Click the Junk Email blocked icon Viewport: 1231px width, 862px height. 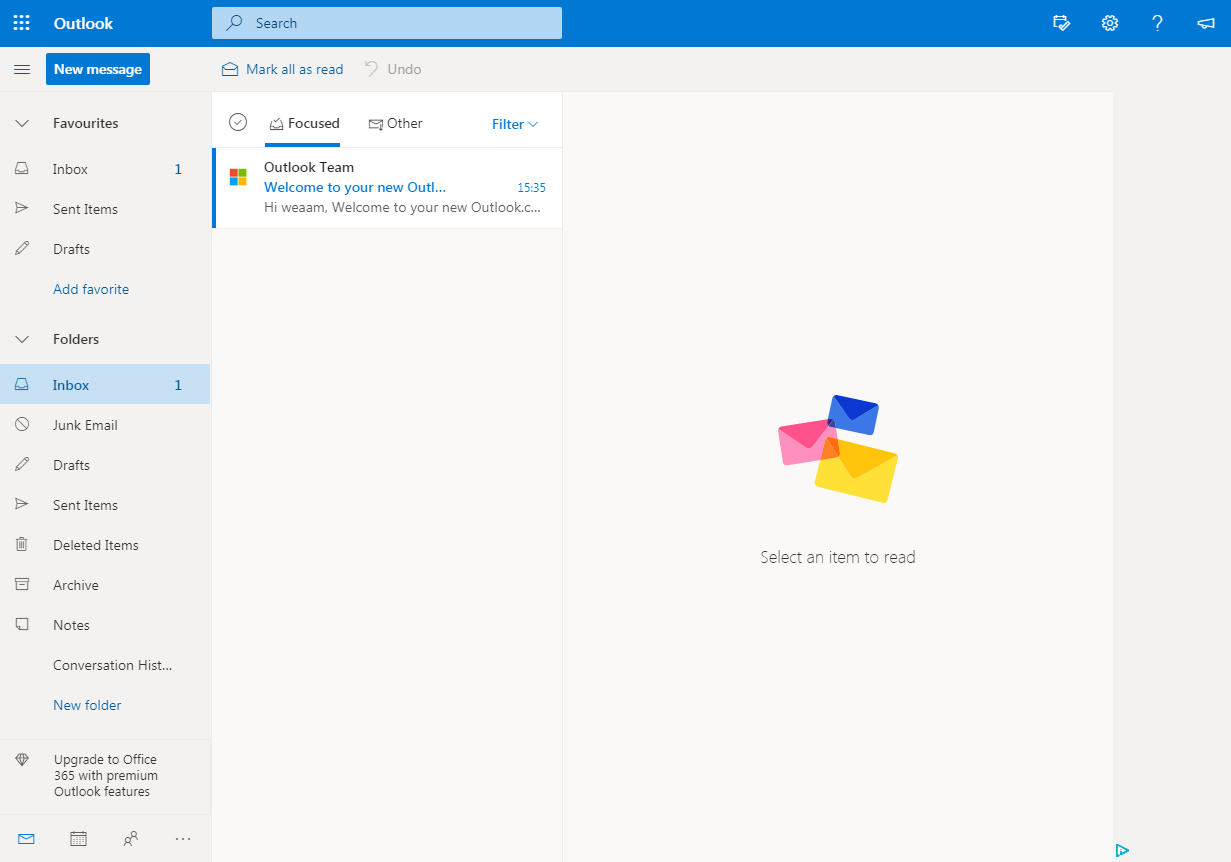click(22, 425)
